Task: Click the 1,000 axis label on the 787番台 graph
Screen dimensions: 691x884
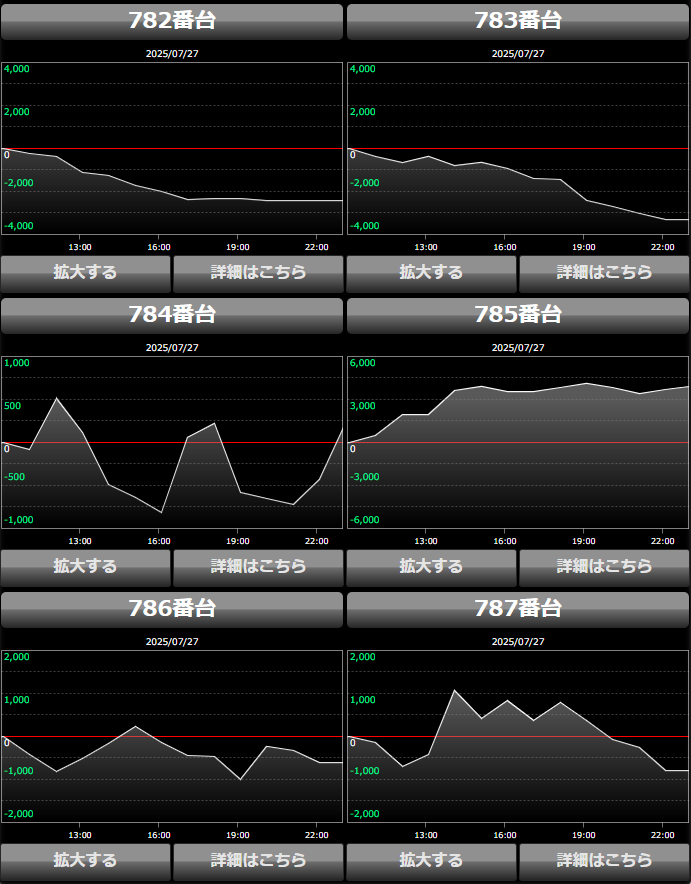Action: pyautogui.click(x=362, y=700)
